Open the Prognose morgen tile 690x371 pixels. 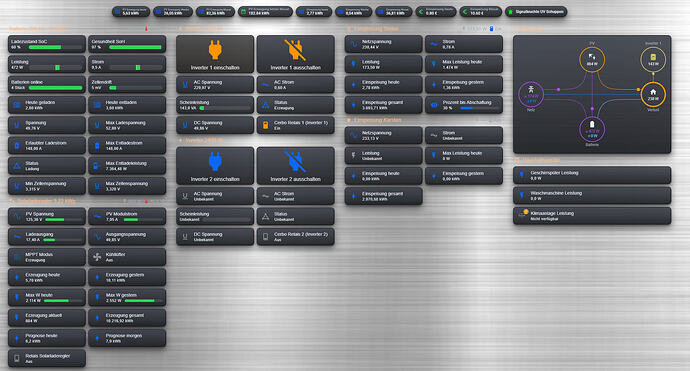click(x=127, y=338)
